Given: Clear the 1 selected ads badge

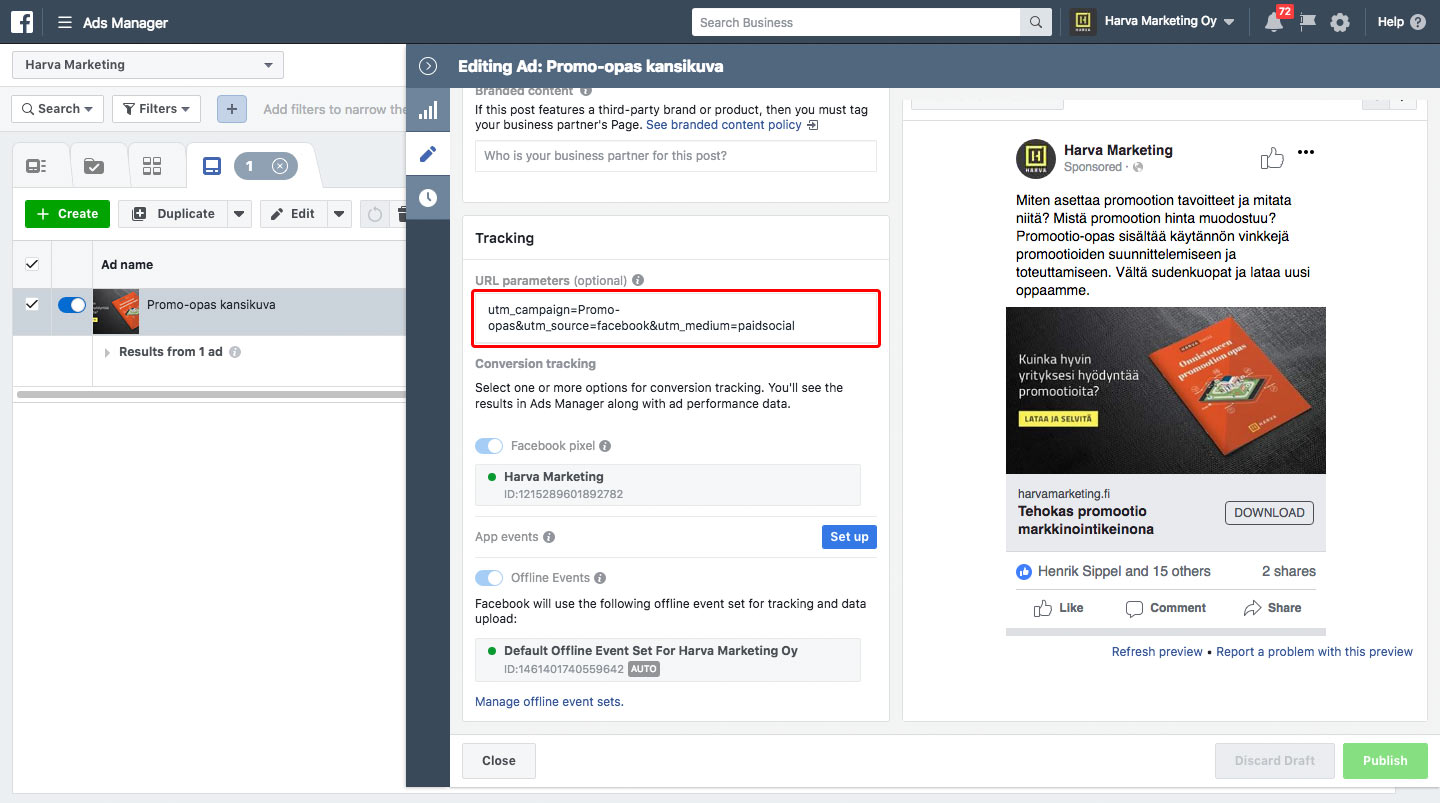Looking at the screenshot, I should click(280, 166).
